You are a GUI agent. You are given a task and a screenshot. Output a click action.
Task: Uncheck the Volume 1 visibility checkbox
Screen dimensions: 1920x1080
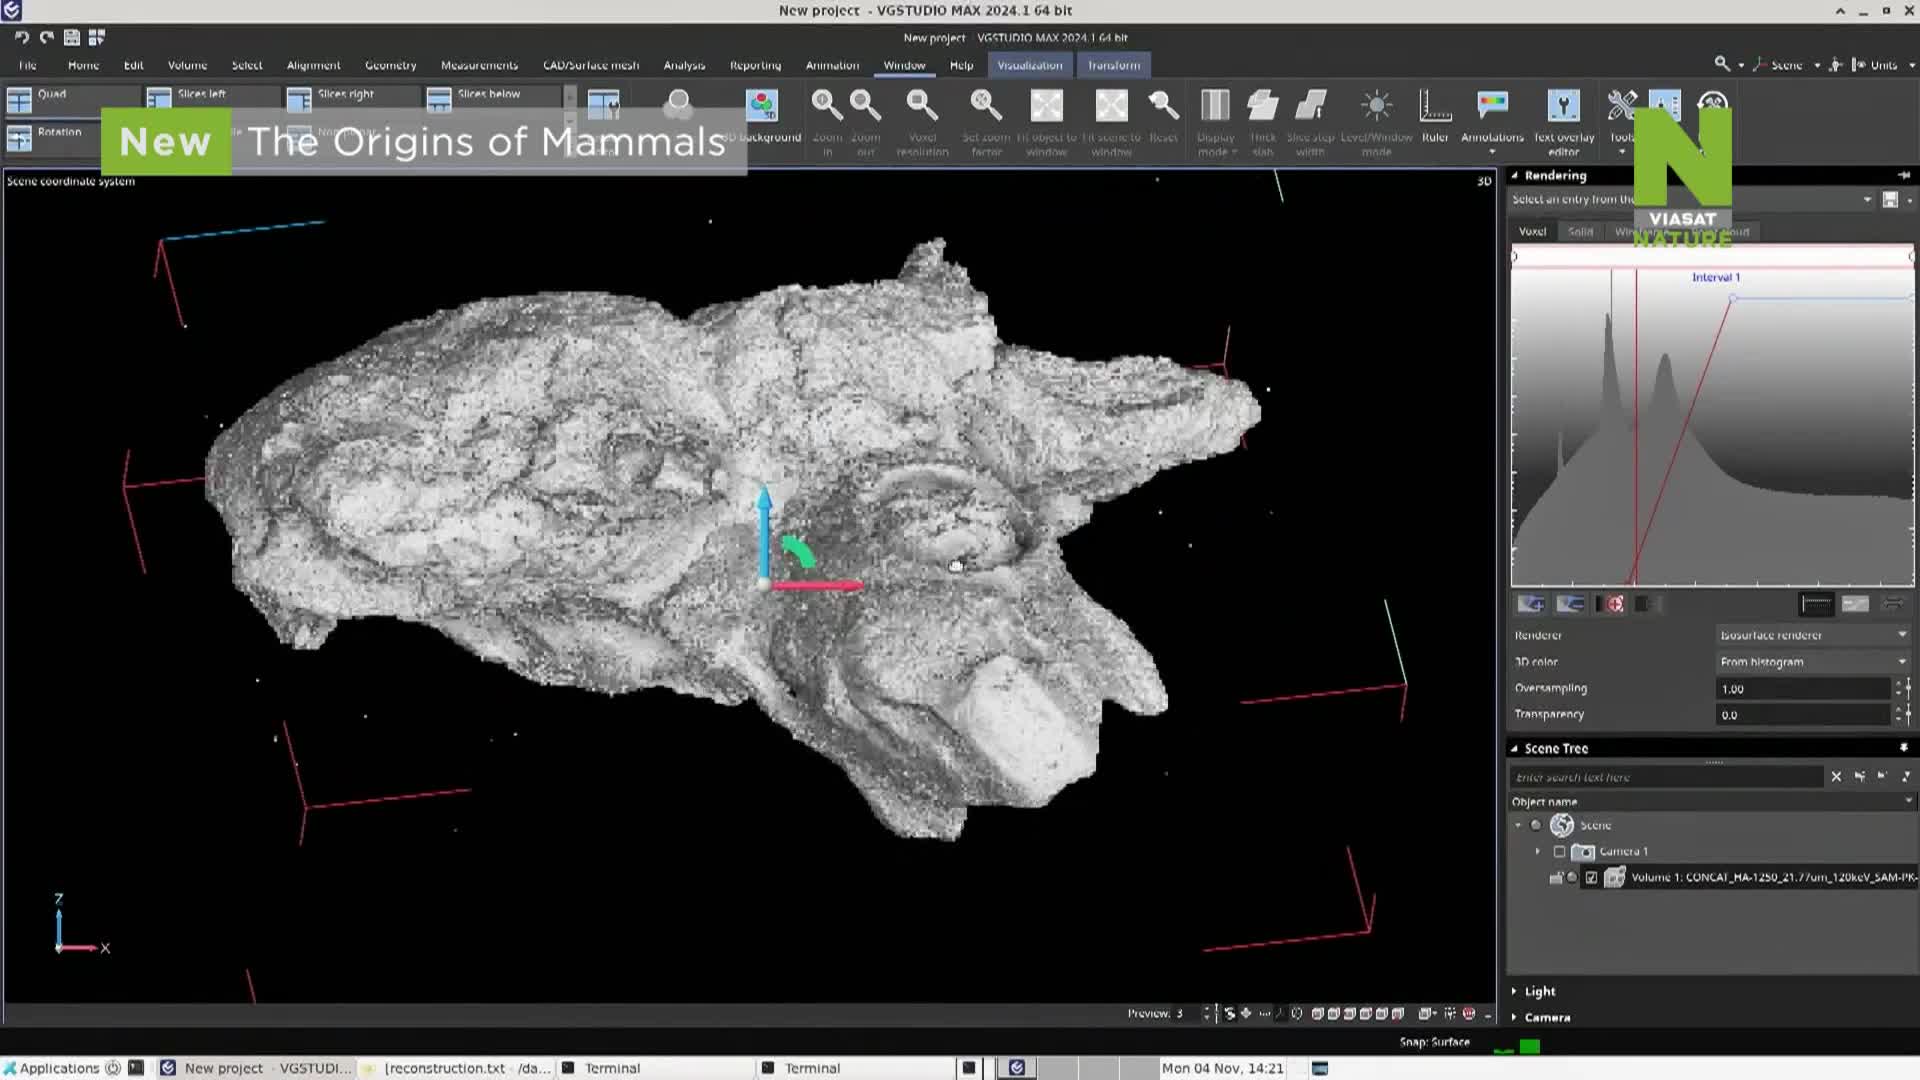pyautogui.click(x=1591, y=878)
